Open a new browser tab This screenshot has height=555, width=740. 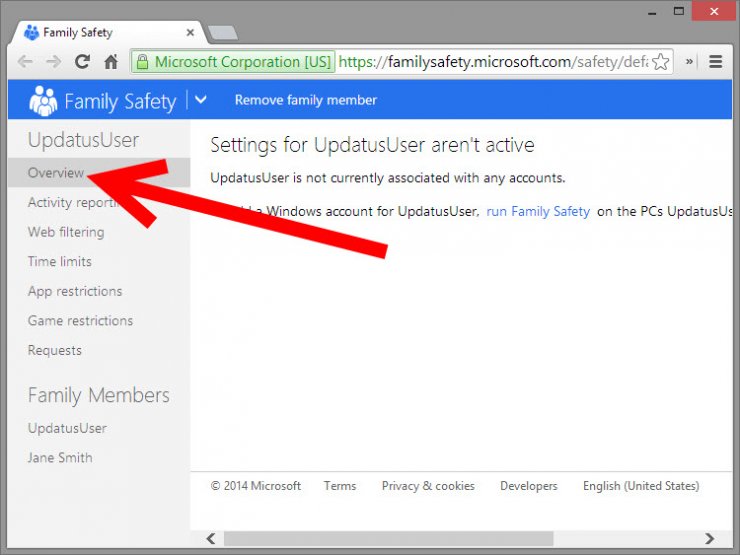click(222, 32)
